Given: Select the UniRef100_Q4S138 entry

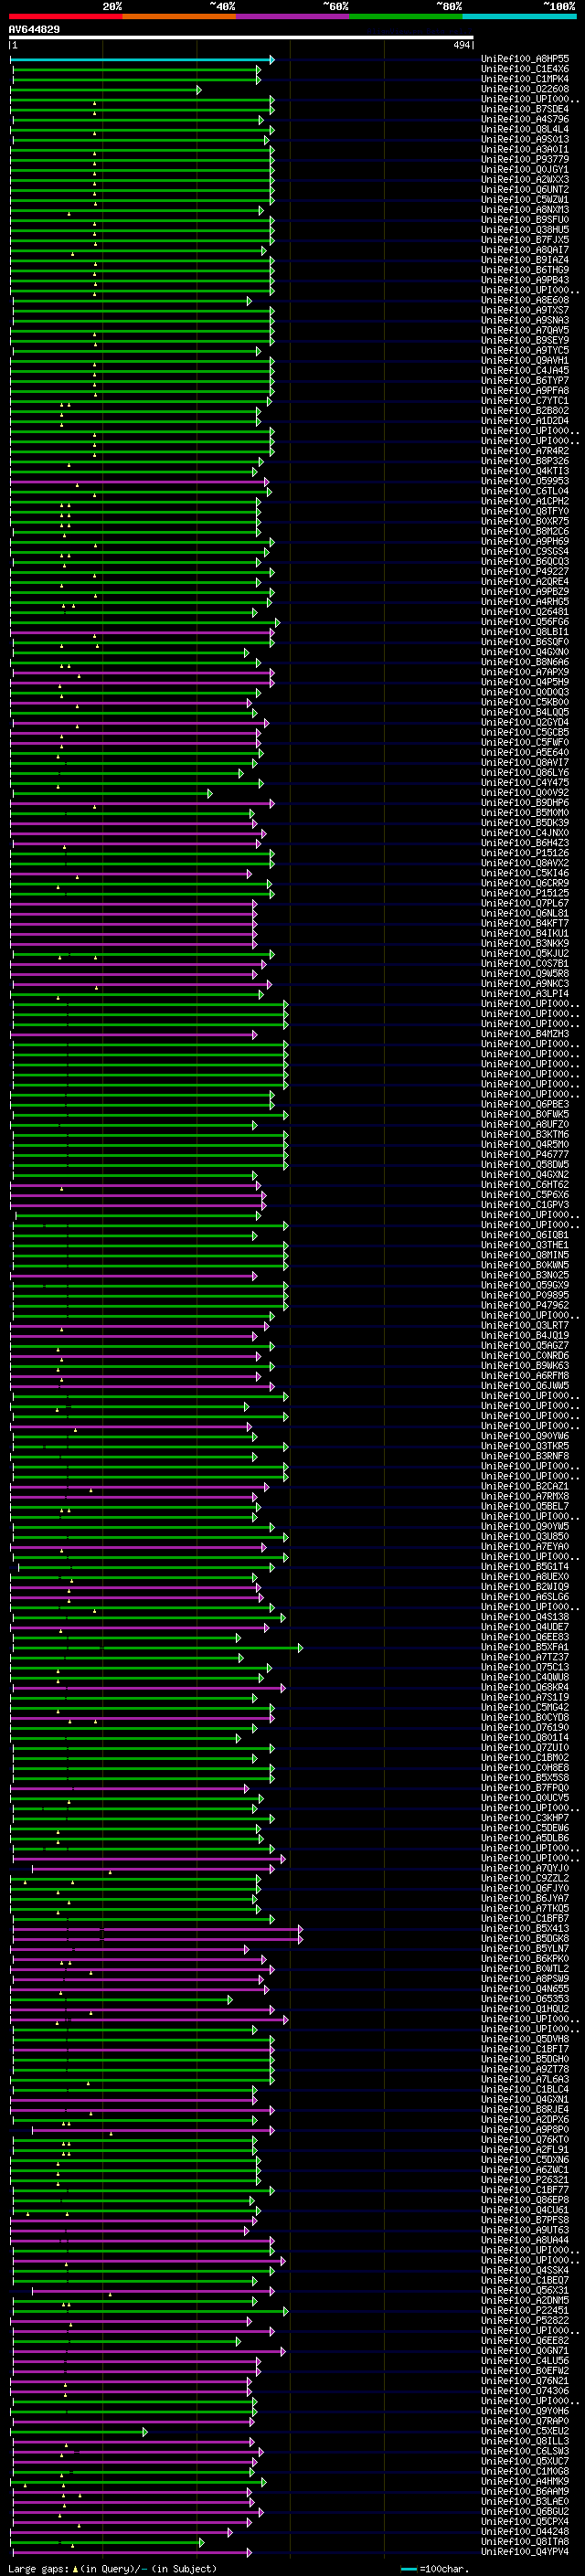Looking at the screenshot, I should (525, 1617).
